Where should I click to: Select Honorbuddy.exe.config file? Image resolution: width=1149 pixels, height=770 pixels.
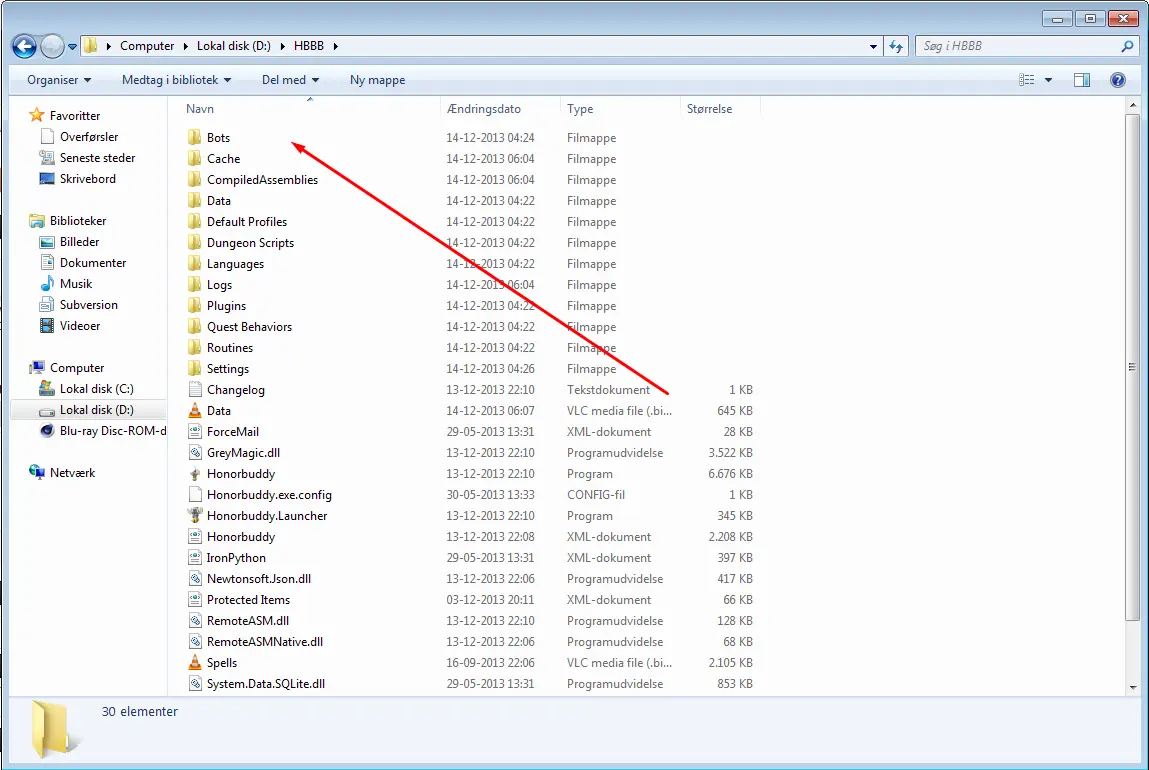(269, 495)
